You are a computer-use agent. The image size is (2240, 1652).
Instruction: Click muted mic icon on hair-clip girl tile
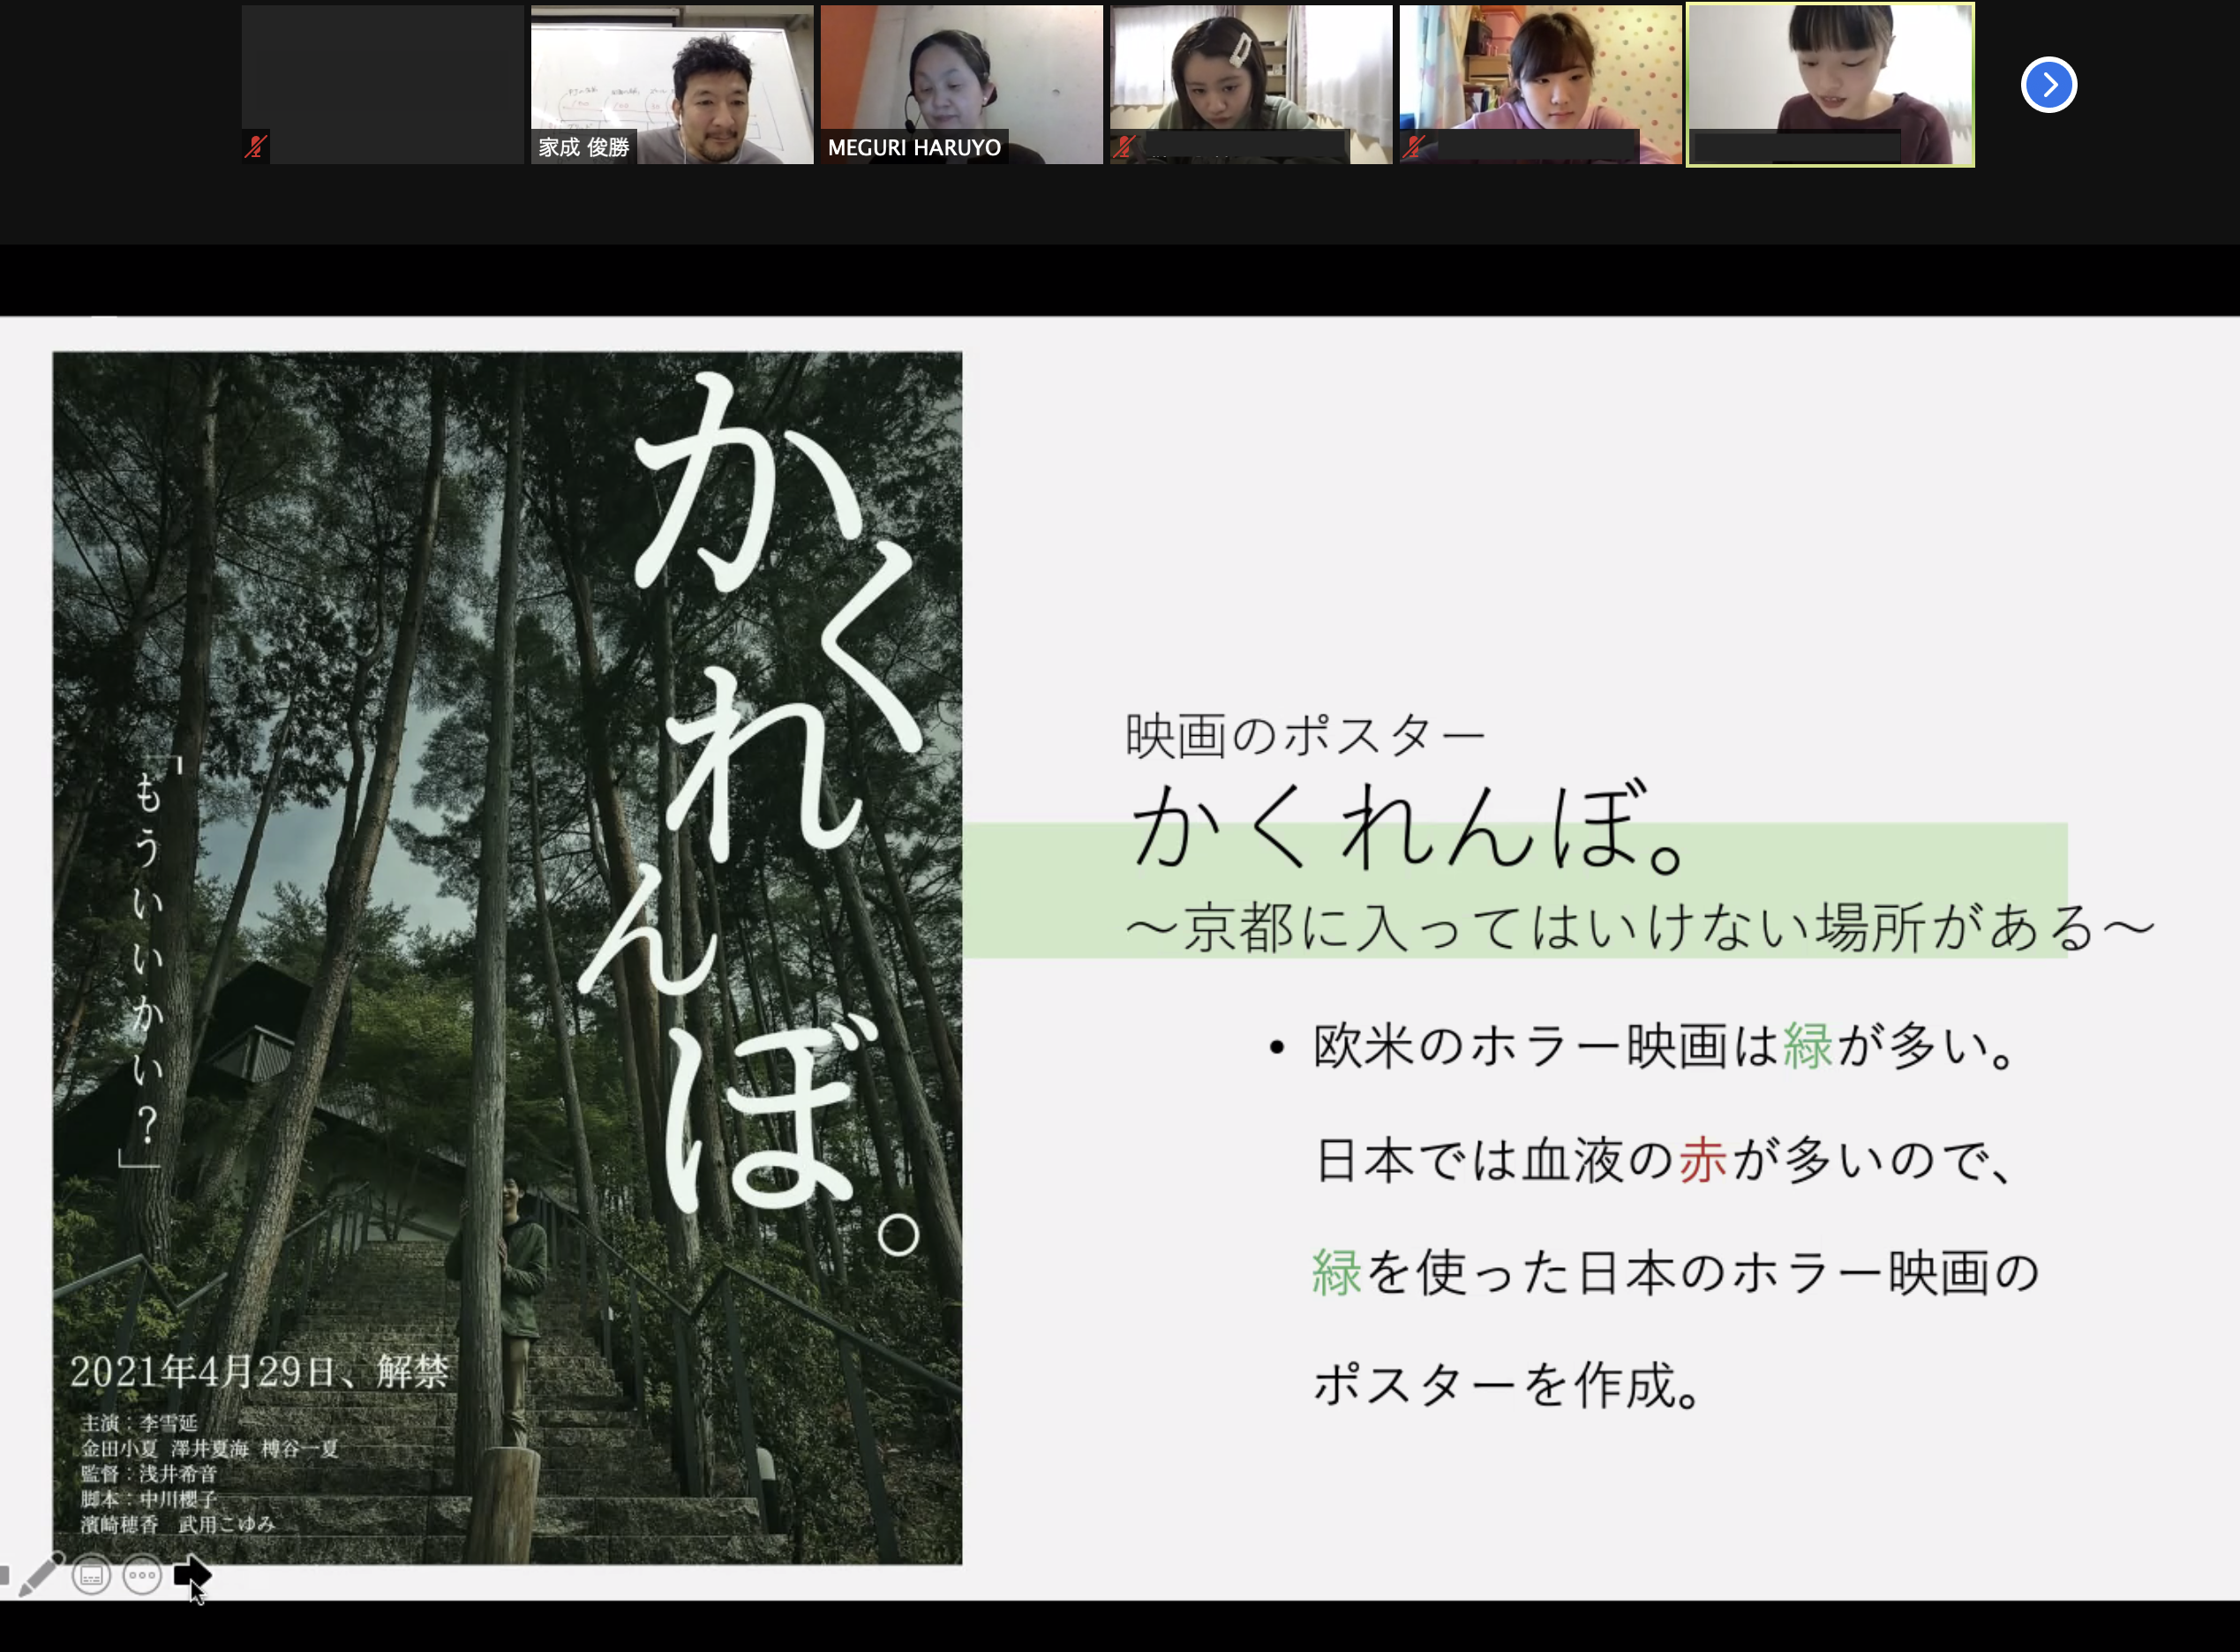point(1124,147)
